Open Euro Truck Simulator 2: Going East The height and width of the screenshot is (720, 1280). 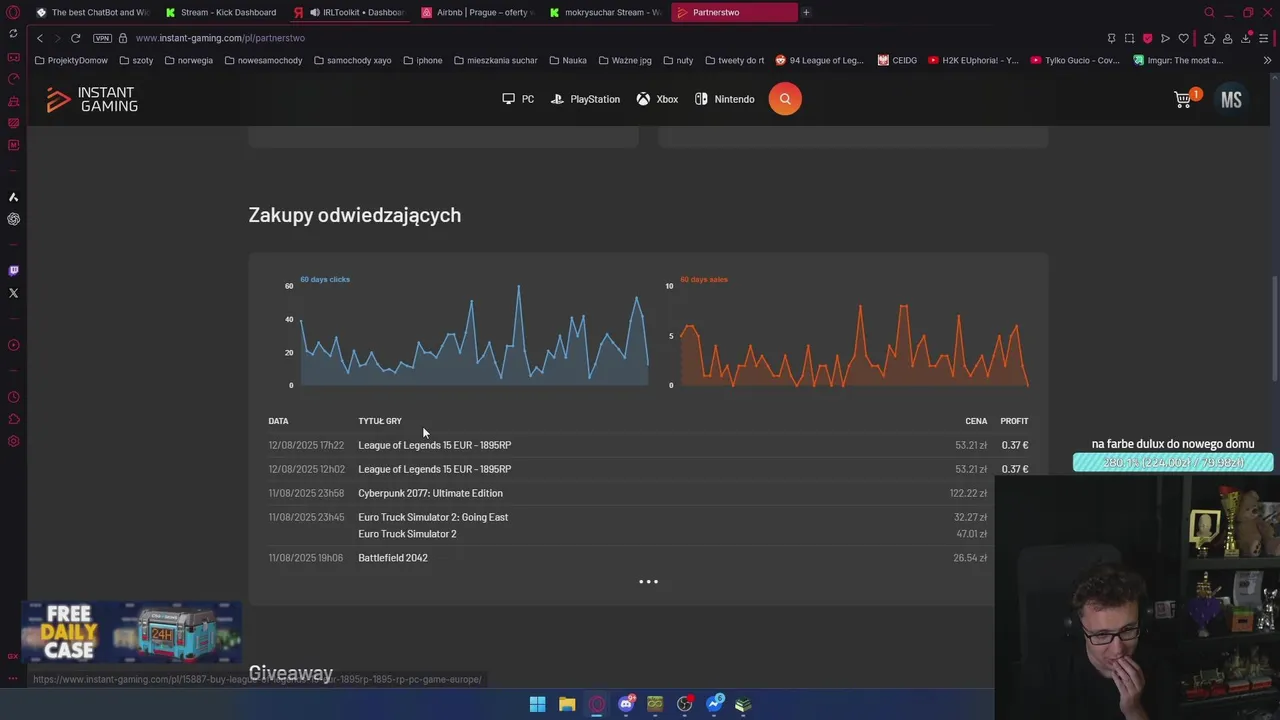click(x=433, y=517)
